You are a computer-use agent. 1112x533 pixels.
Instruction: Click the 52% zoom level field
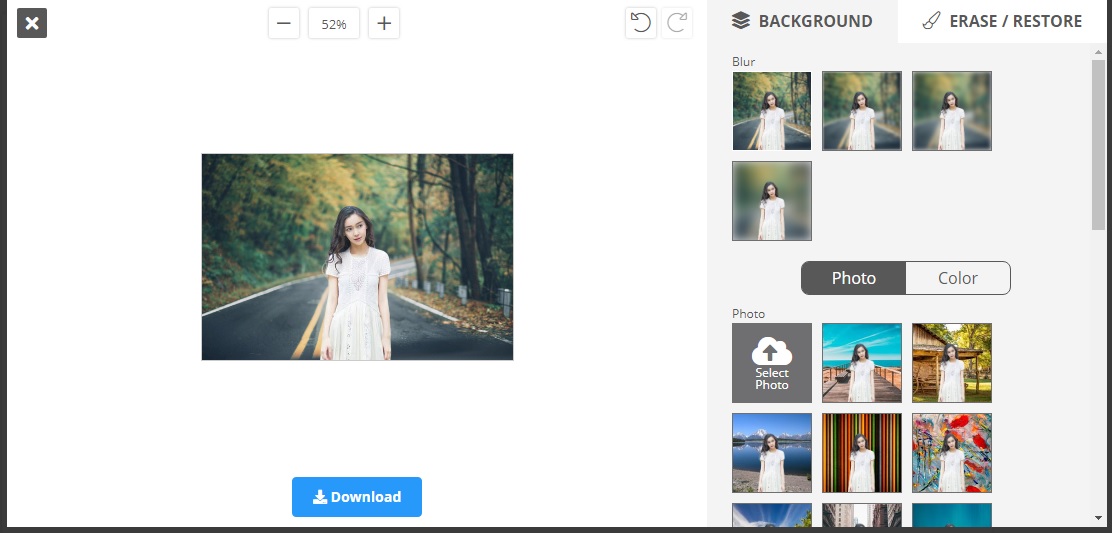coord(334,23)
